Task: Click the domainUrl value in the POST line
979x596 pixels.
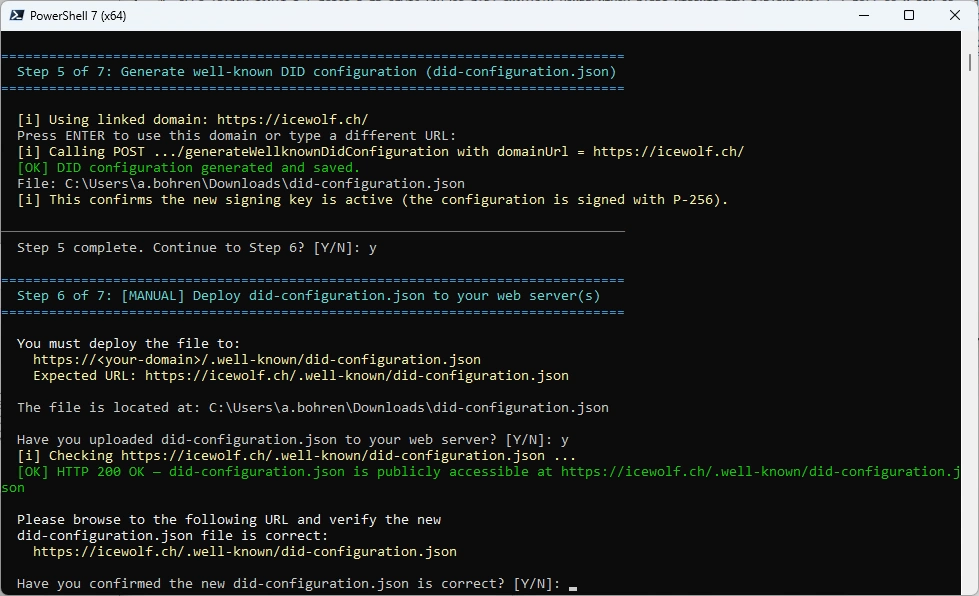Action: click(668, 152)
